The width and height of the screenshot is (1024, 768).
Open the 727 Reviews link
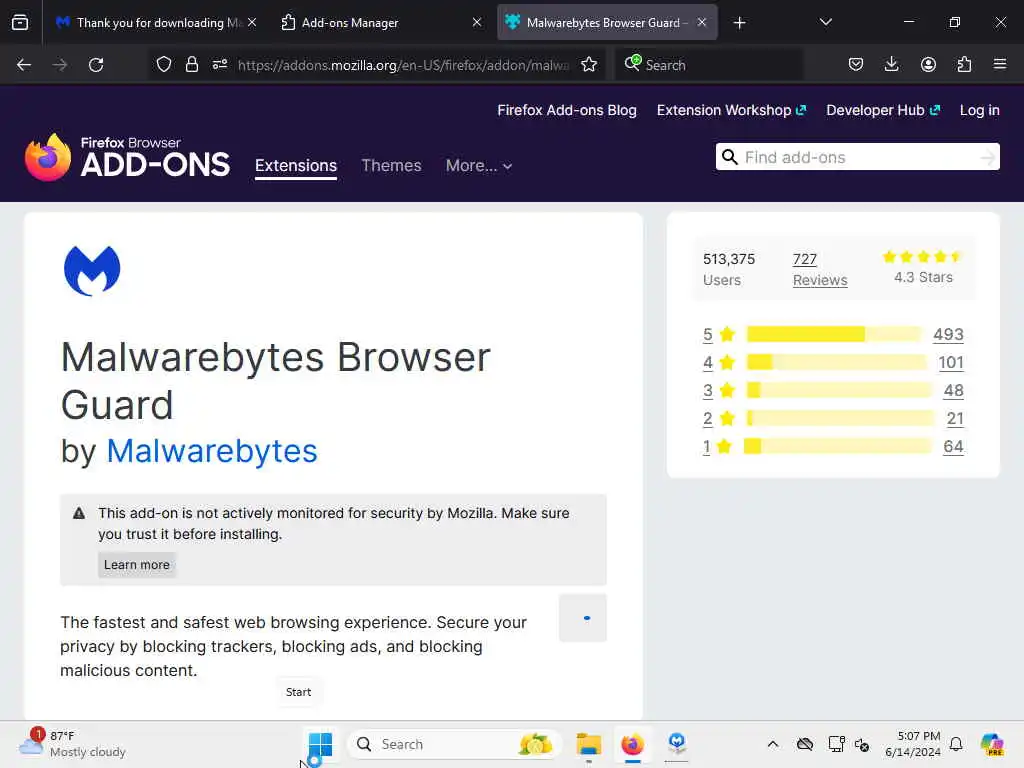coord(820,269)
